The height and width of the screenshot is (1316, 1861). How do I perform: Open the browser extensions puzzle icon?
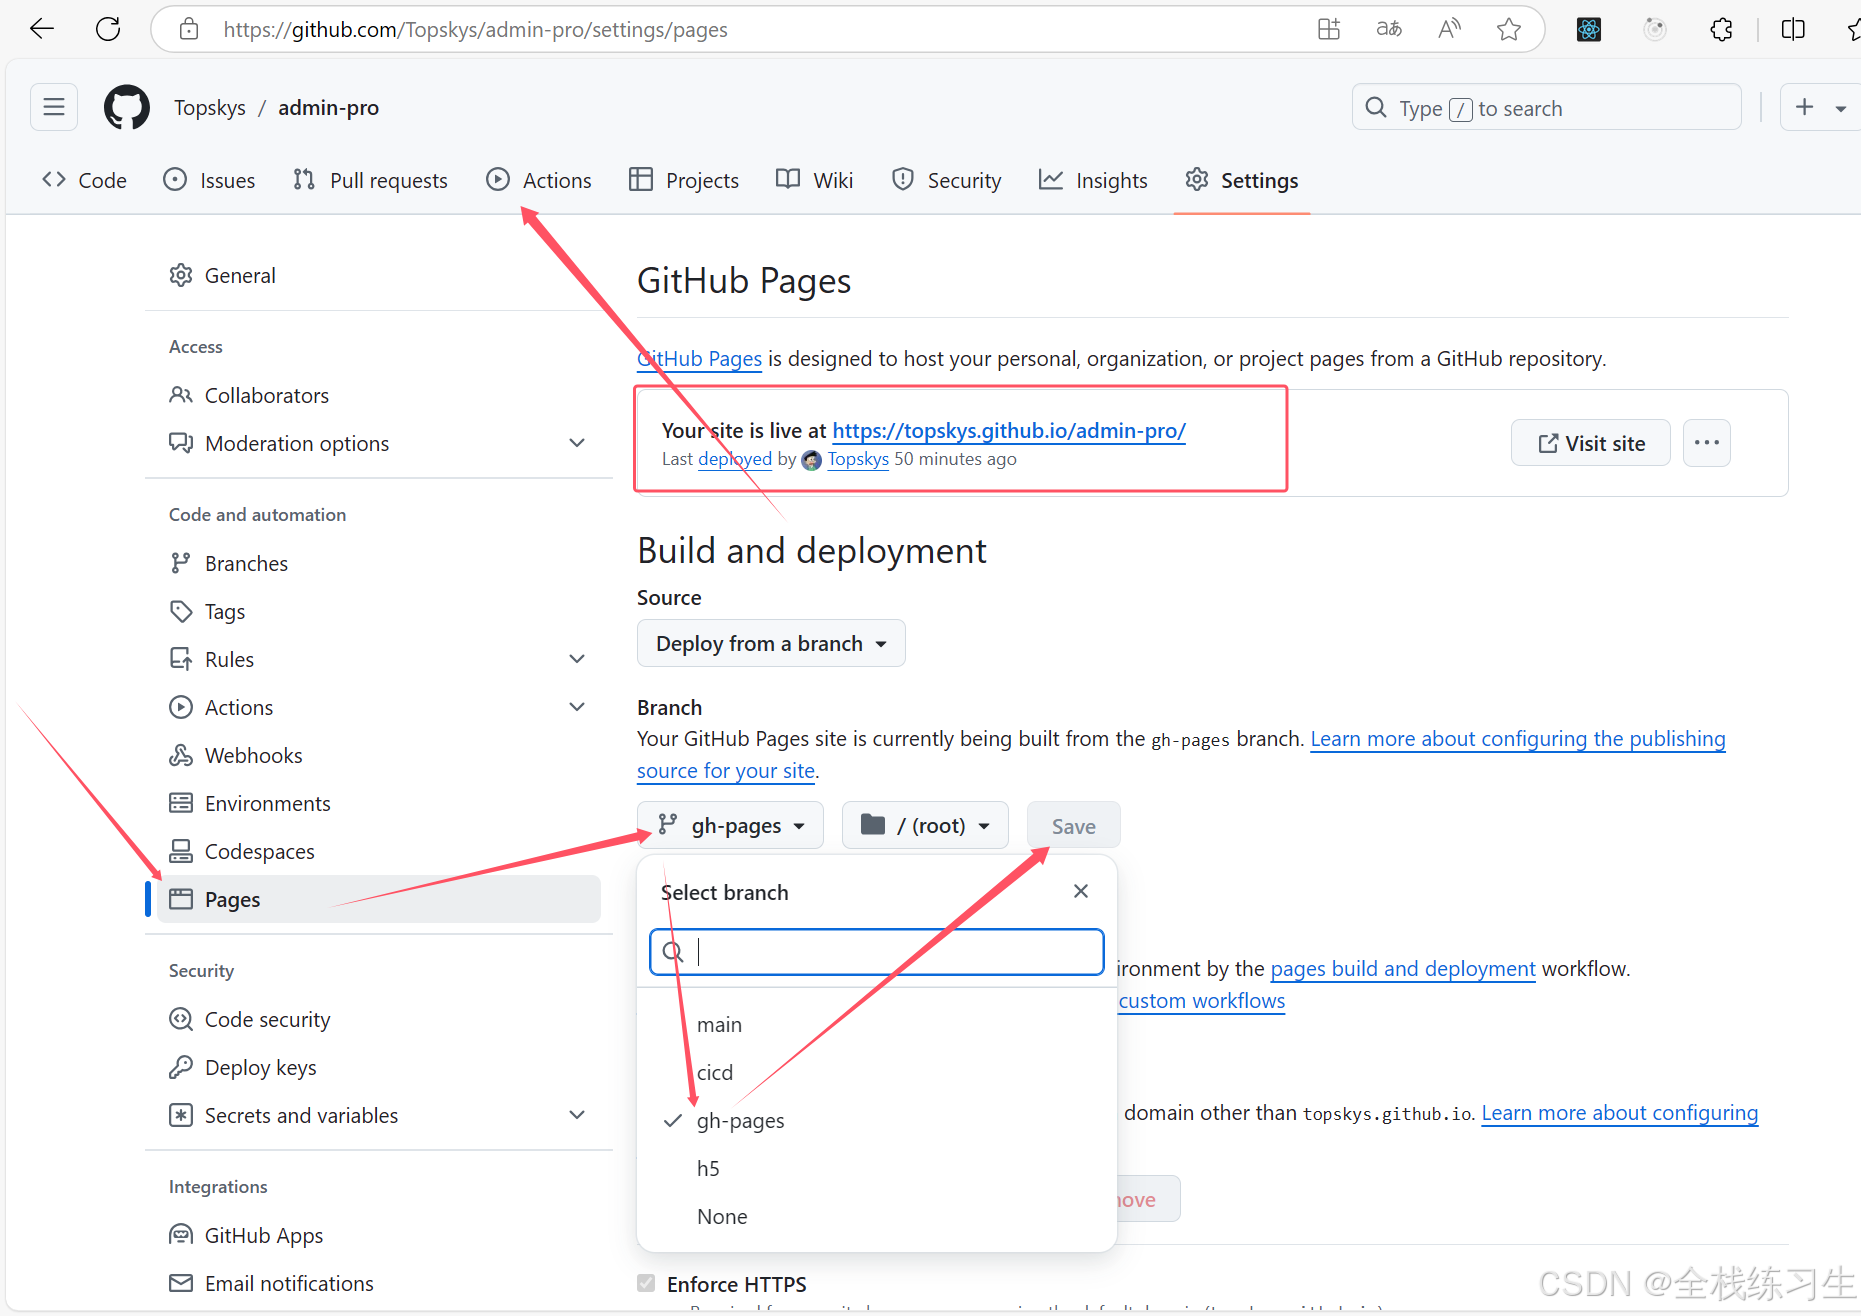click(1721, 29)
